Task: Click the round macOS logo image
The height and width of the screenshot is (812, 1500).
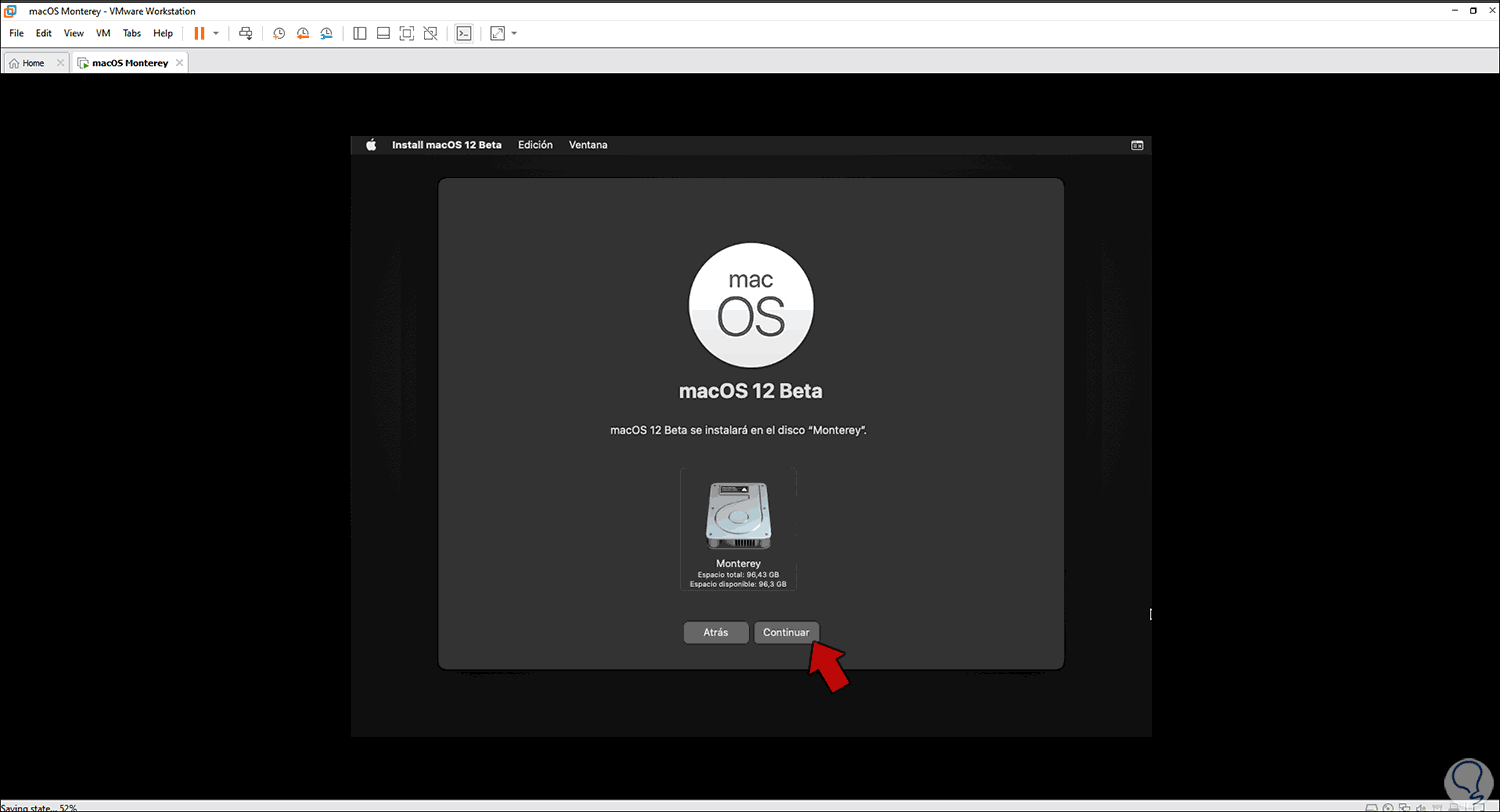Action: click(x=751, y=305)
